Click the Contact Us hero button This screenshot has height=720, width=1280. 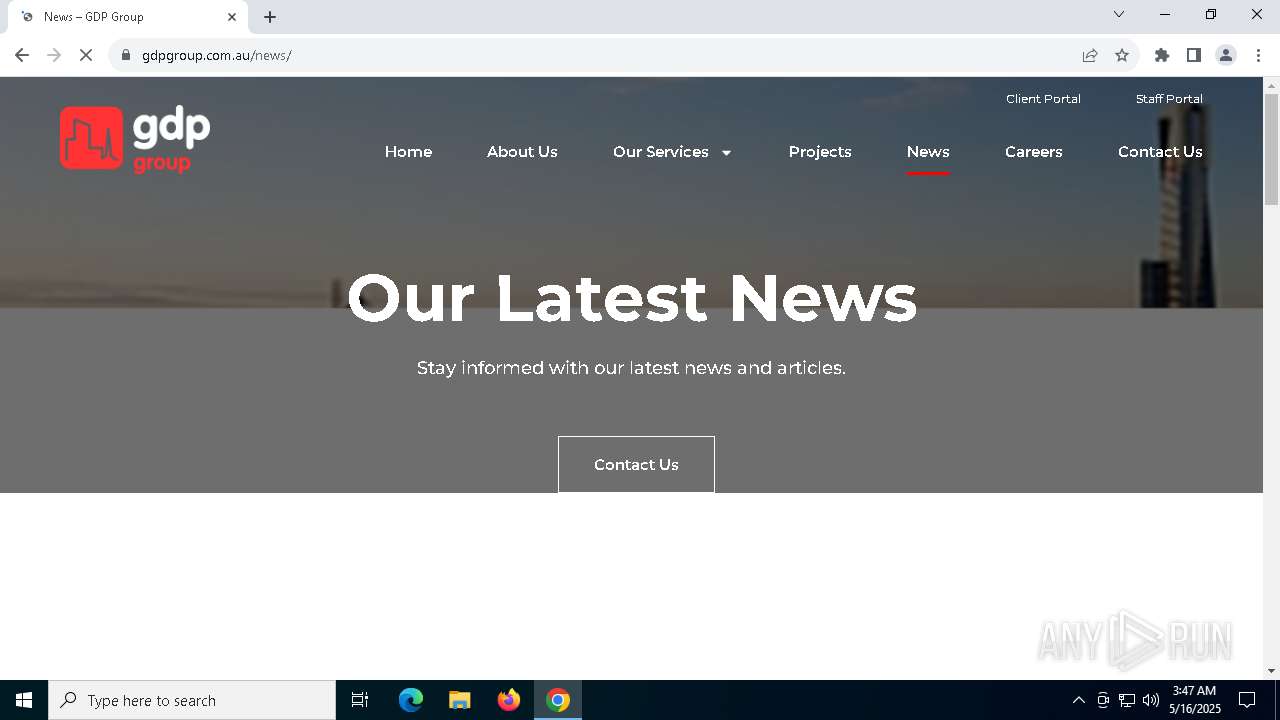636,464
